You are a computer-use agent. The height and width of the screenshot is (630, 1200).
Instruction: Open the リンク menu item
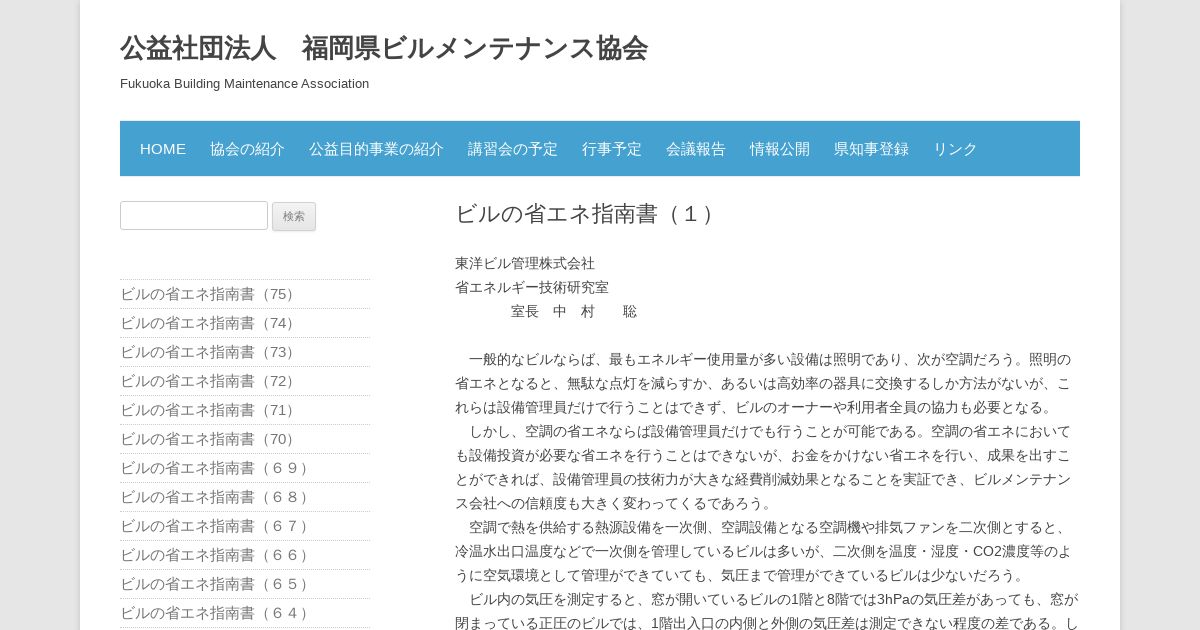955,149
